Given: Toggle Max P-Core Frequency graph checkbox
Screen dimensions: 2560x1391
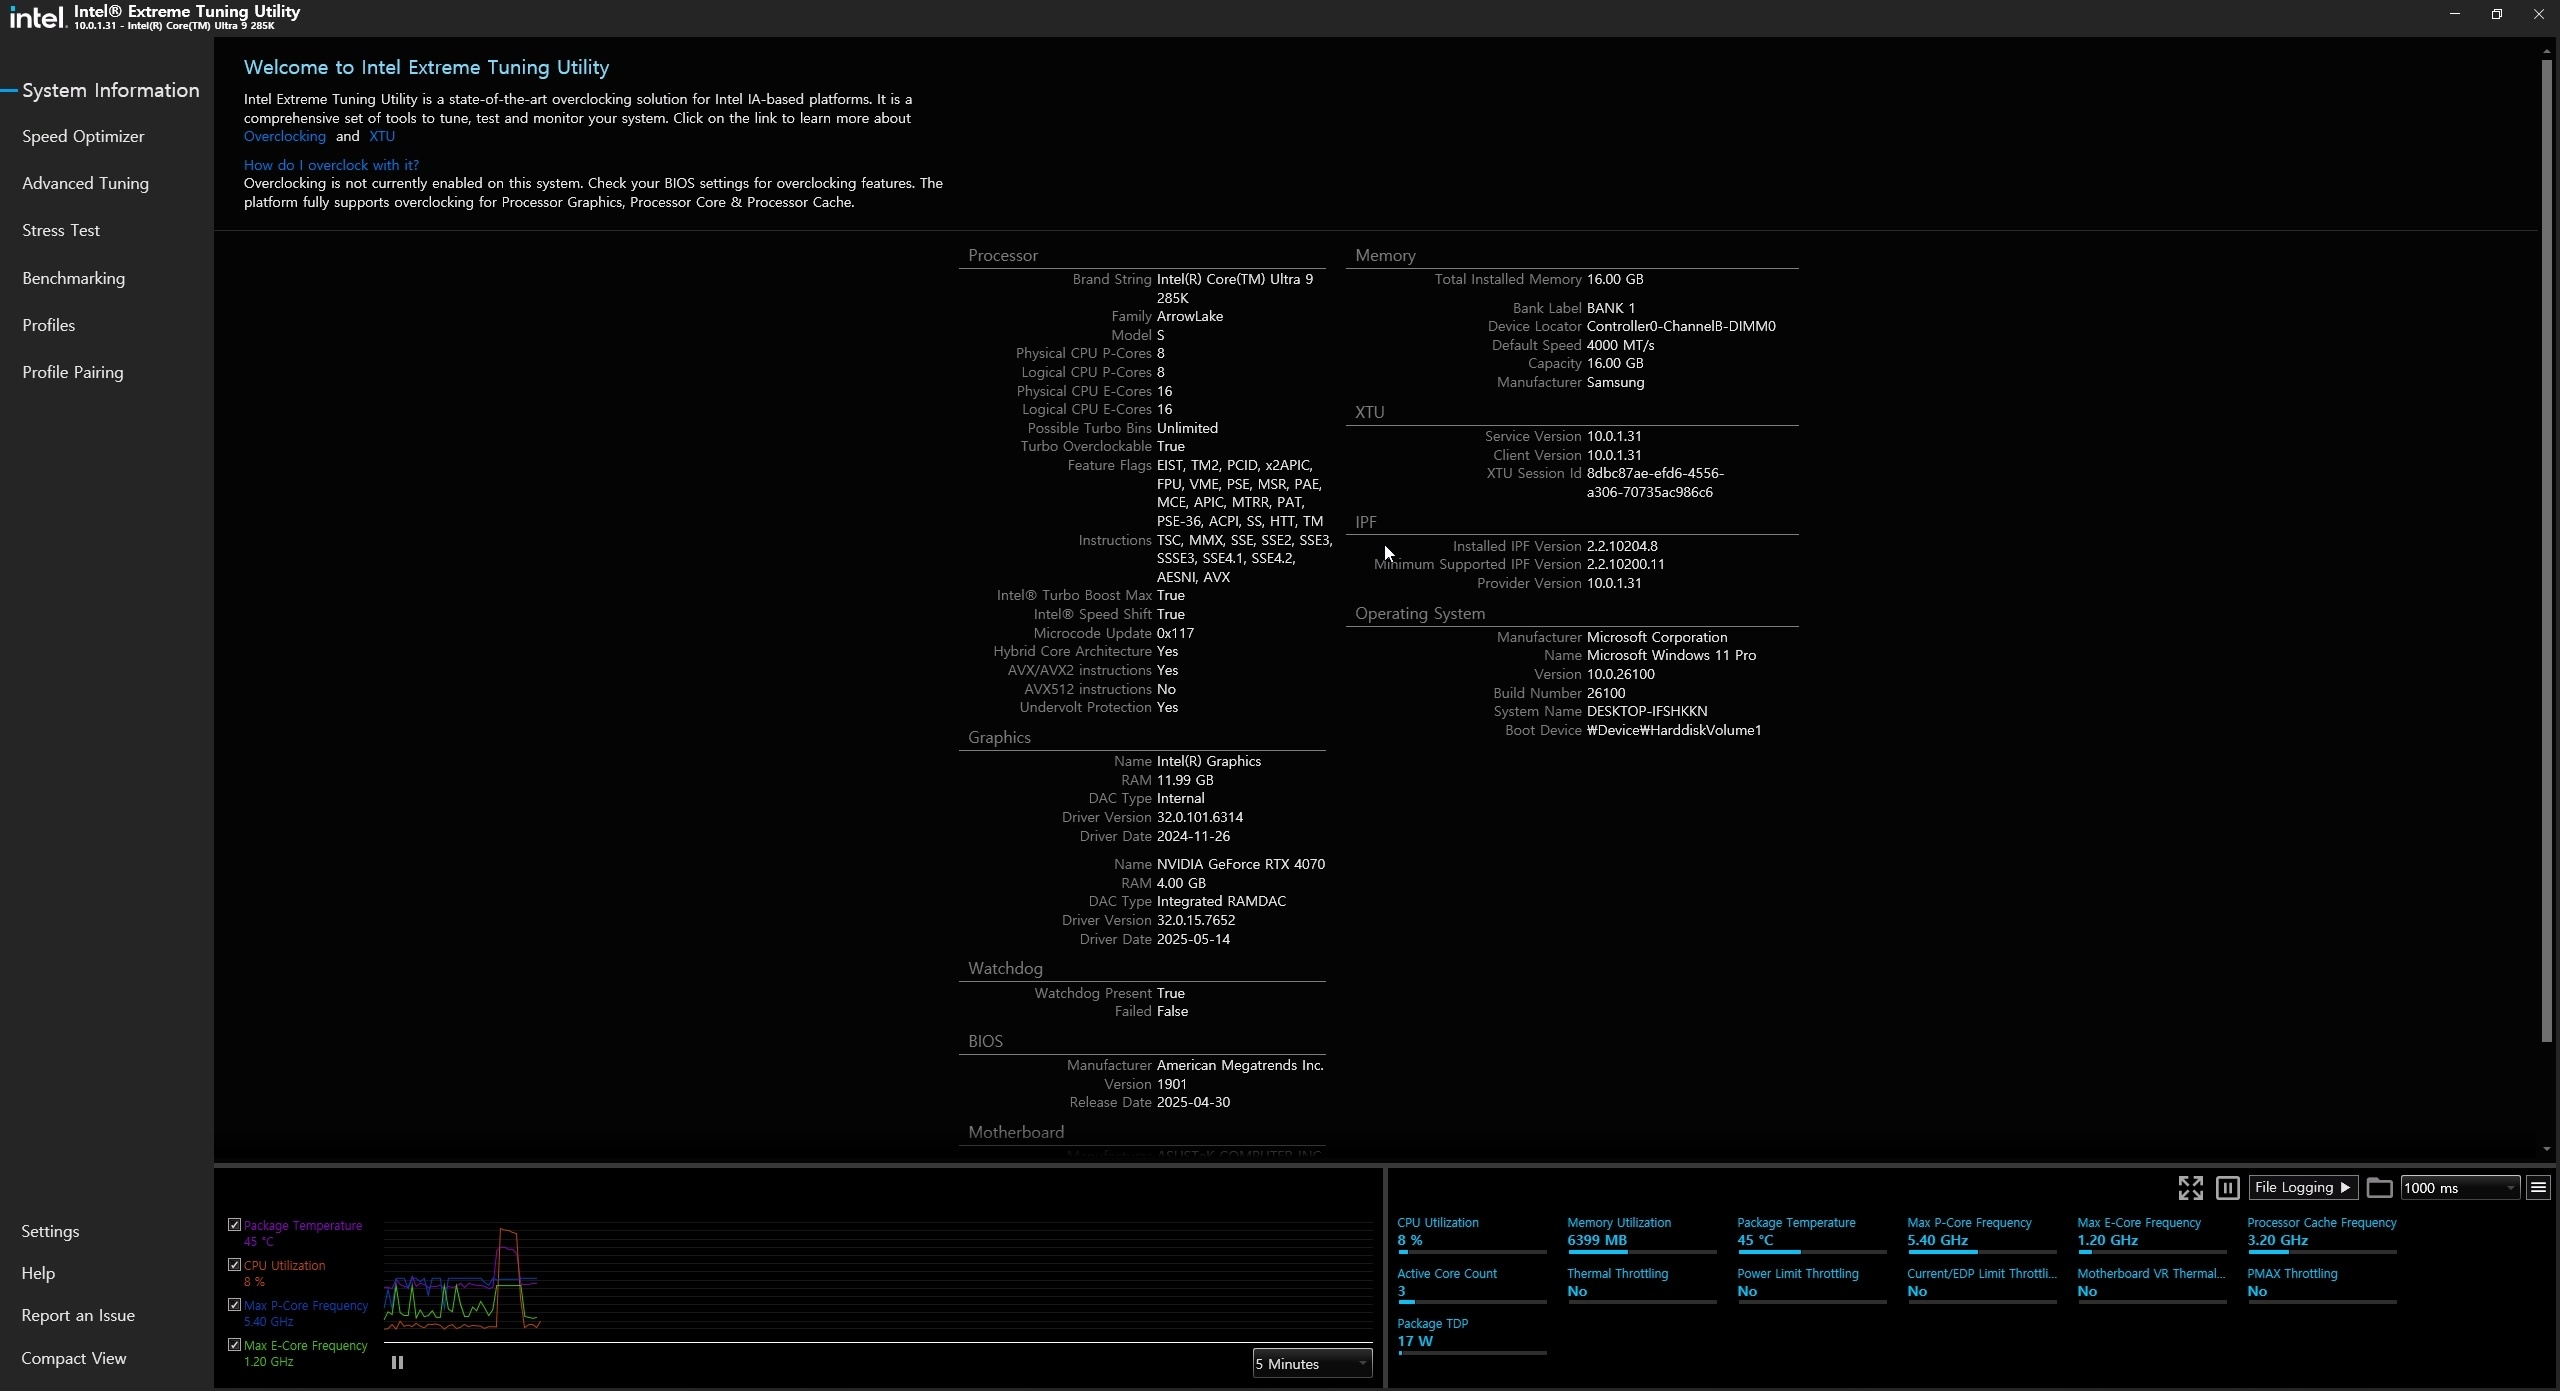Looking at the screenshot, I should click(234, 1305).
